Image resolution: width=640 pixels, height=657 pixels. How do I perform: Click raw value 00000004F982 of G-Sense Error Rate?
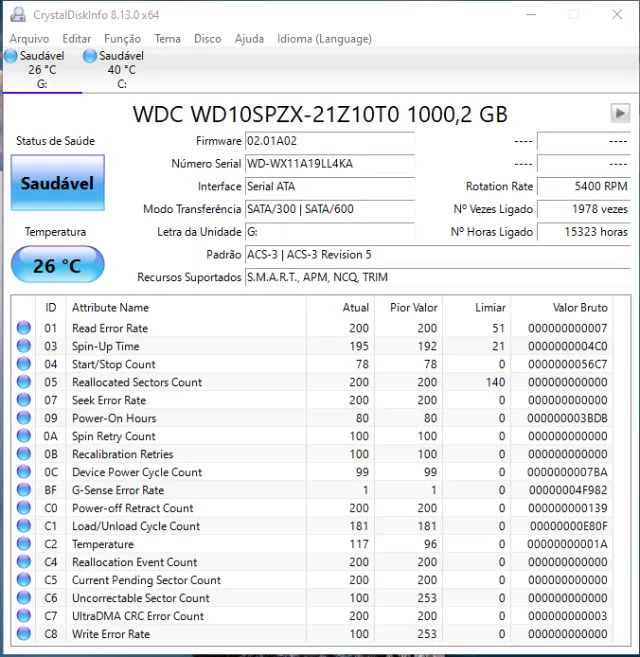(x=568, y=490)
